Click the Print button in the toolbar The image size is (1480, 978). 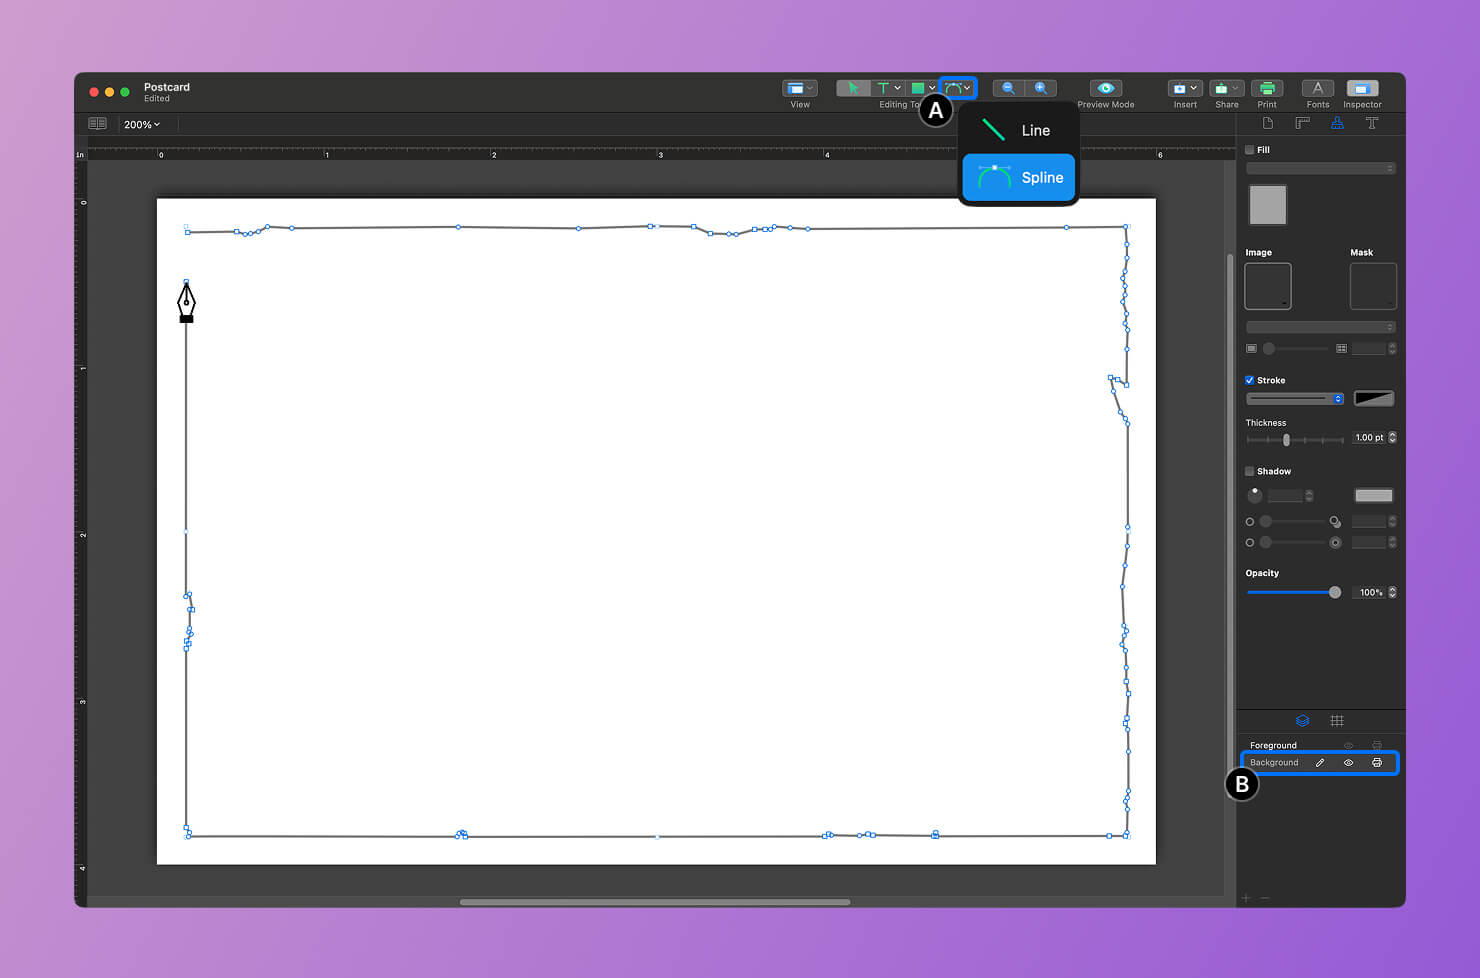coord(1267,90)
